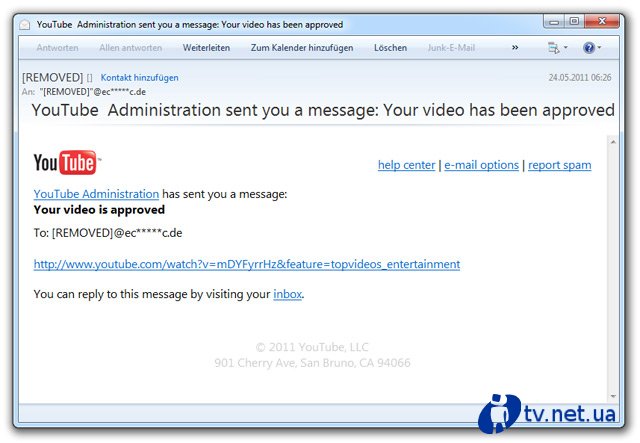Open the dropdown arrow beside the view icon
Image resolution: width=640 pixels, height=443 pixels.
[565, 48]
